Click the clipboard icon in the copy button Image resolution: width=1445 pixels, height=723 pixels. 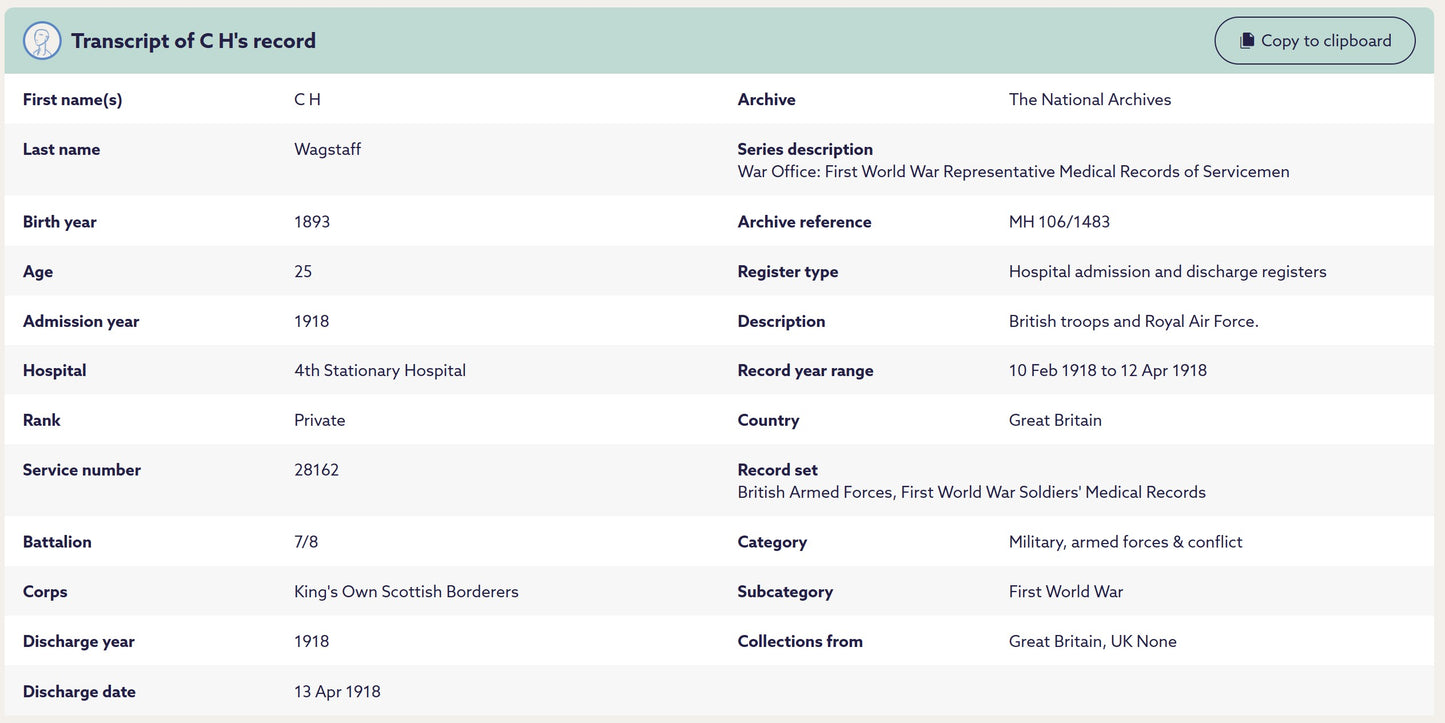[x=1246, y=41]
